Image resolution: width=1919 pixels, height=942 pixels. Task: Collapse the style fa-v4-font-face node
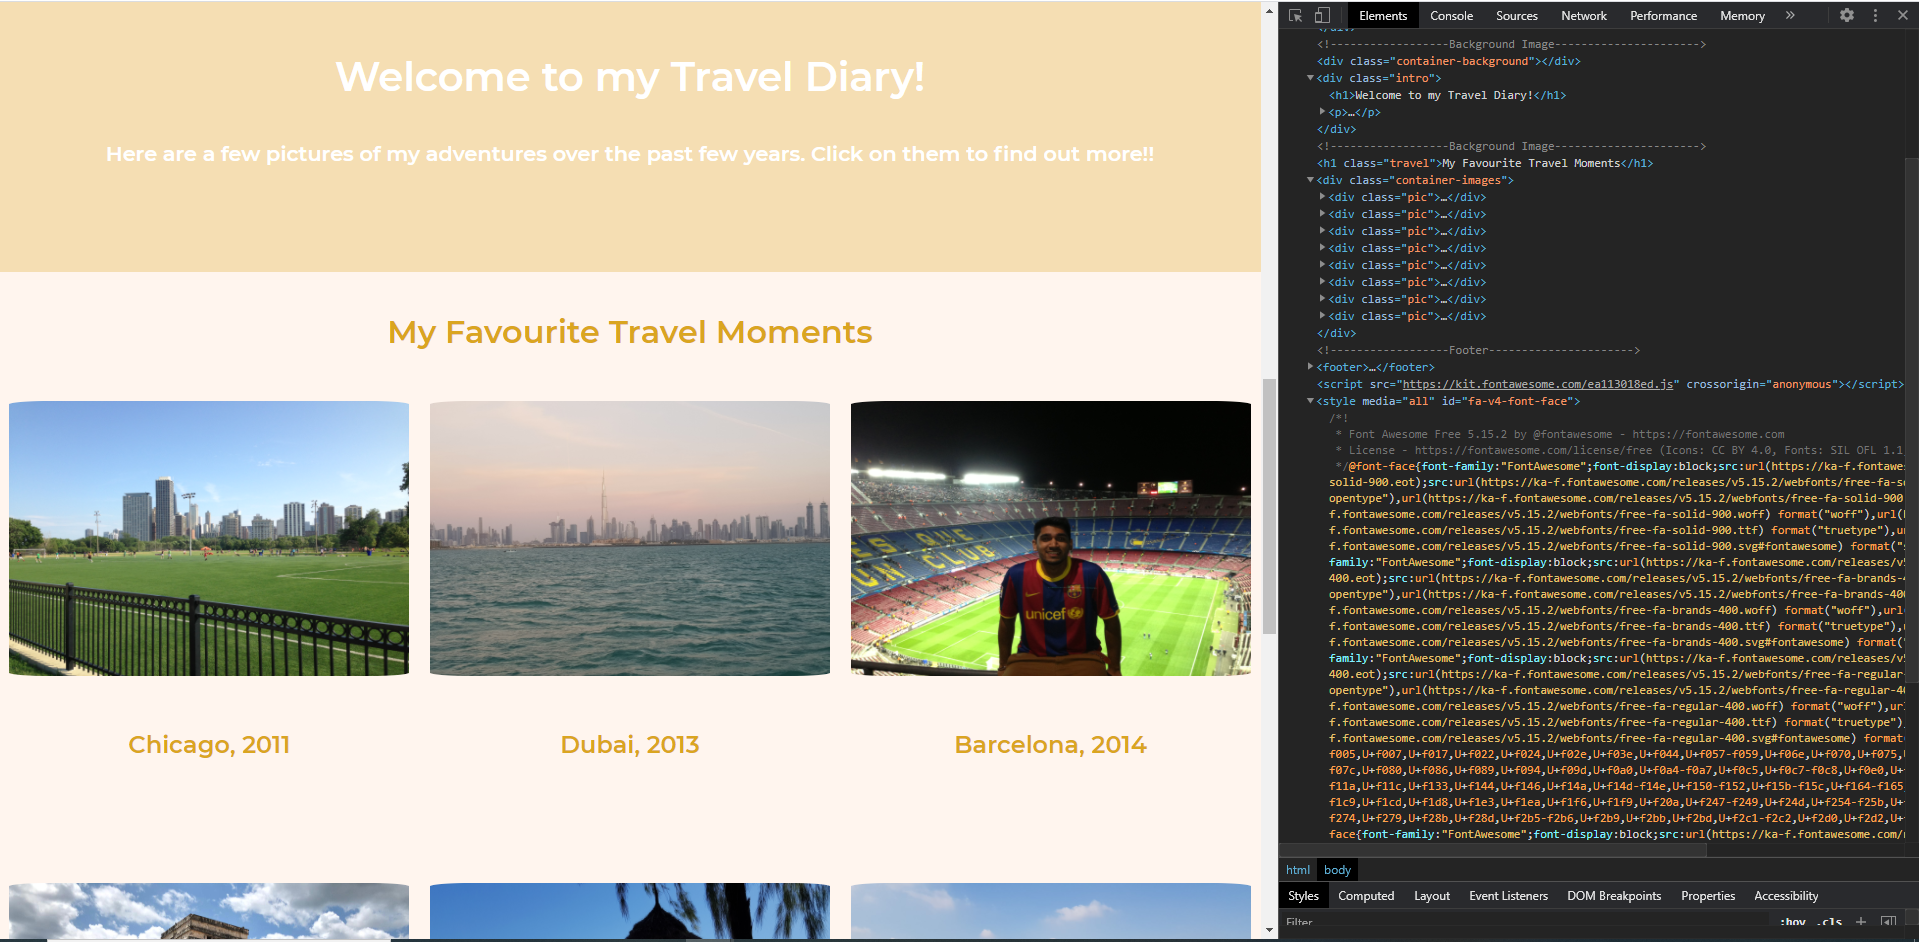1310,401
